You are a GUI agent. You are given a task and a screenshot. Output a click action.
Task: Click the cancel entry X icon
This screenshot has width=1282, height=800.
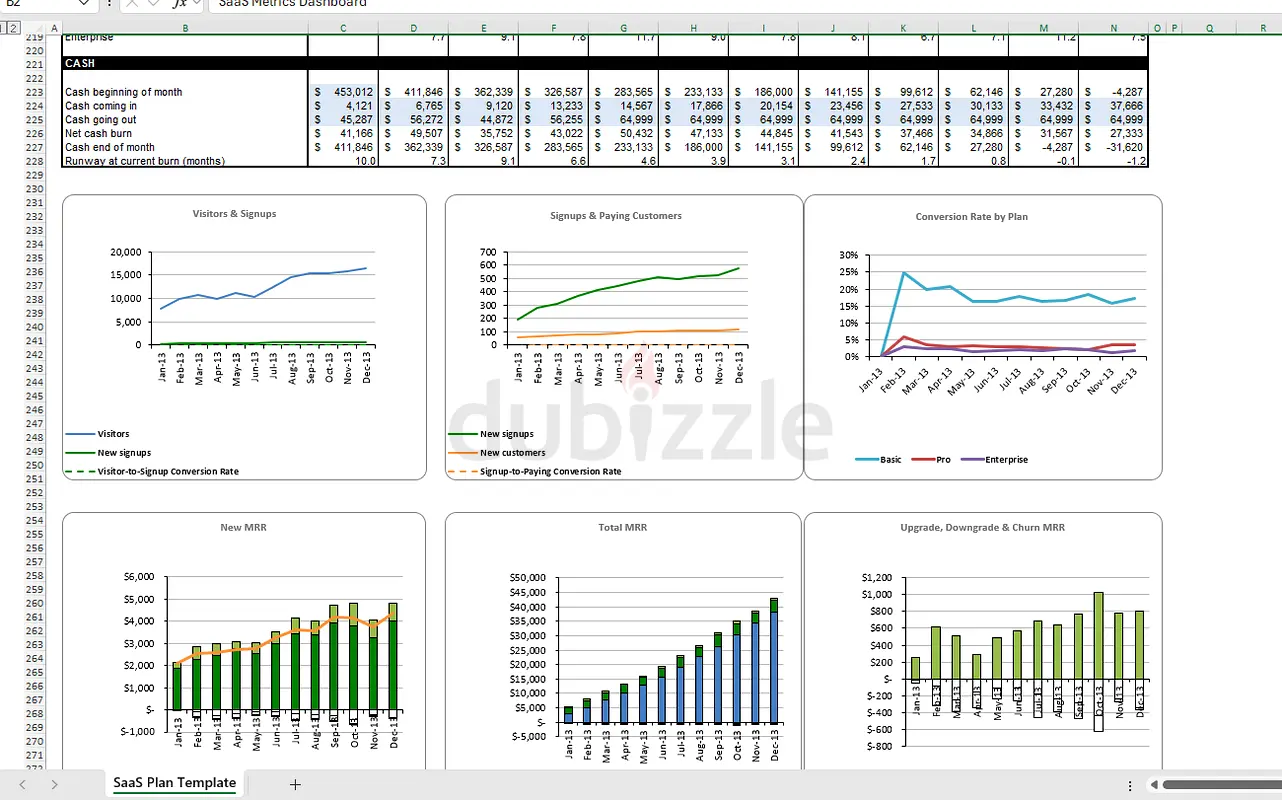click(x=133, y=4)
